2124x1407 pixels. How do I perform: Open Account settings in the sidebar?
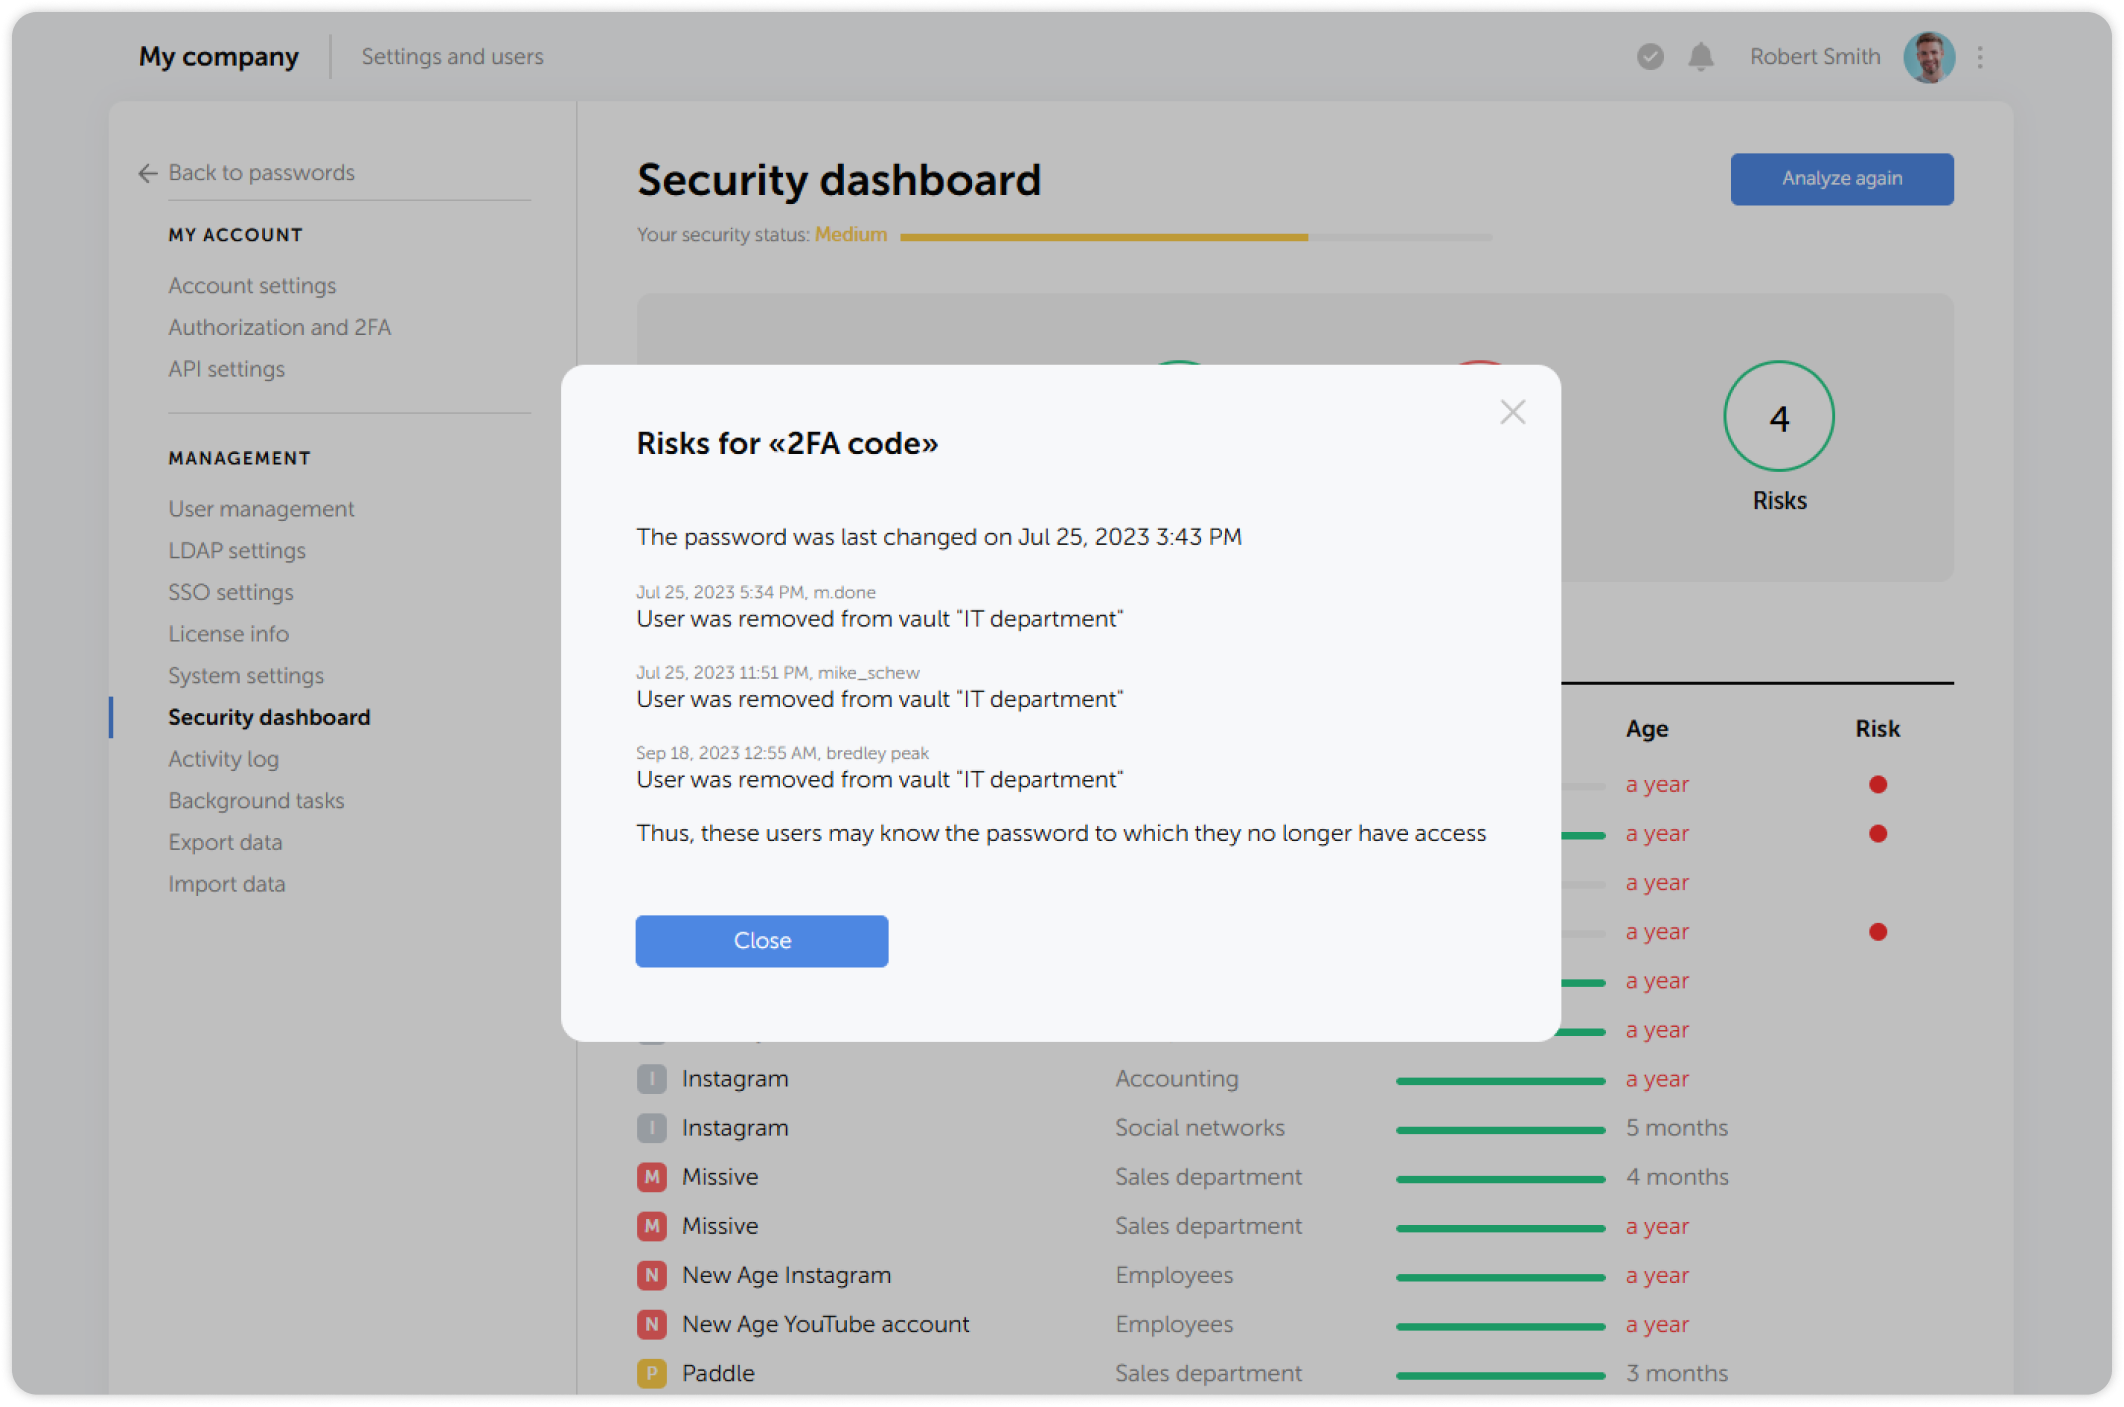tap(252, 286)
